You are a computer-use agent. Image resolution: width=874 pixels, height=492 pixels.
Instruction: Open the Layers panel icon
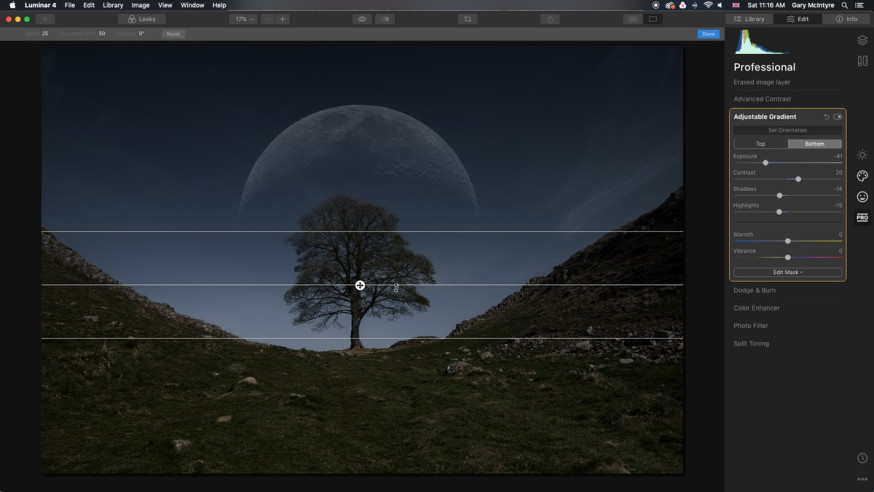862,40
